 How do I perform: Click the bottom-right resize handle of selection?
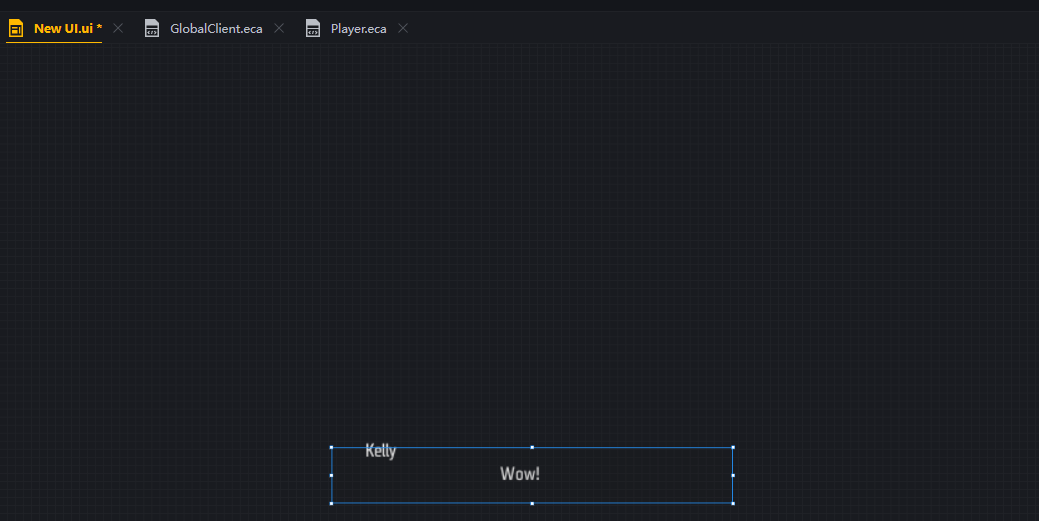pos(733,503)
